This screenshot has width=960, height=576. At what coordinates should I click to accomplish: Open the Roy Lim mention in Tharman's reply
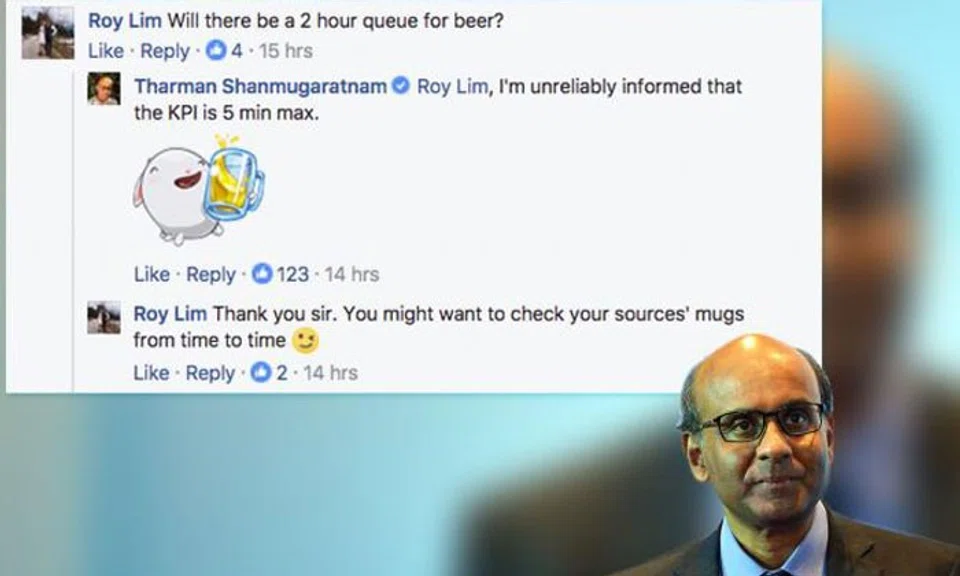pyautogui.click(x=452, y=86)
